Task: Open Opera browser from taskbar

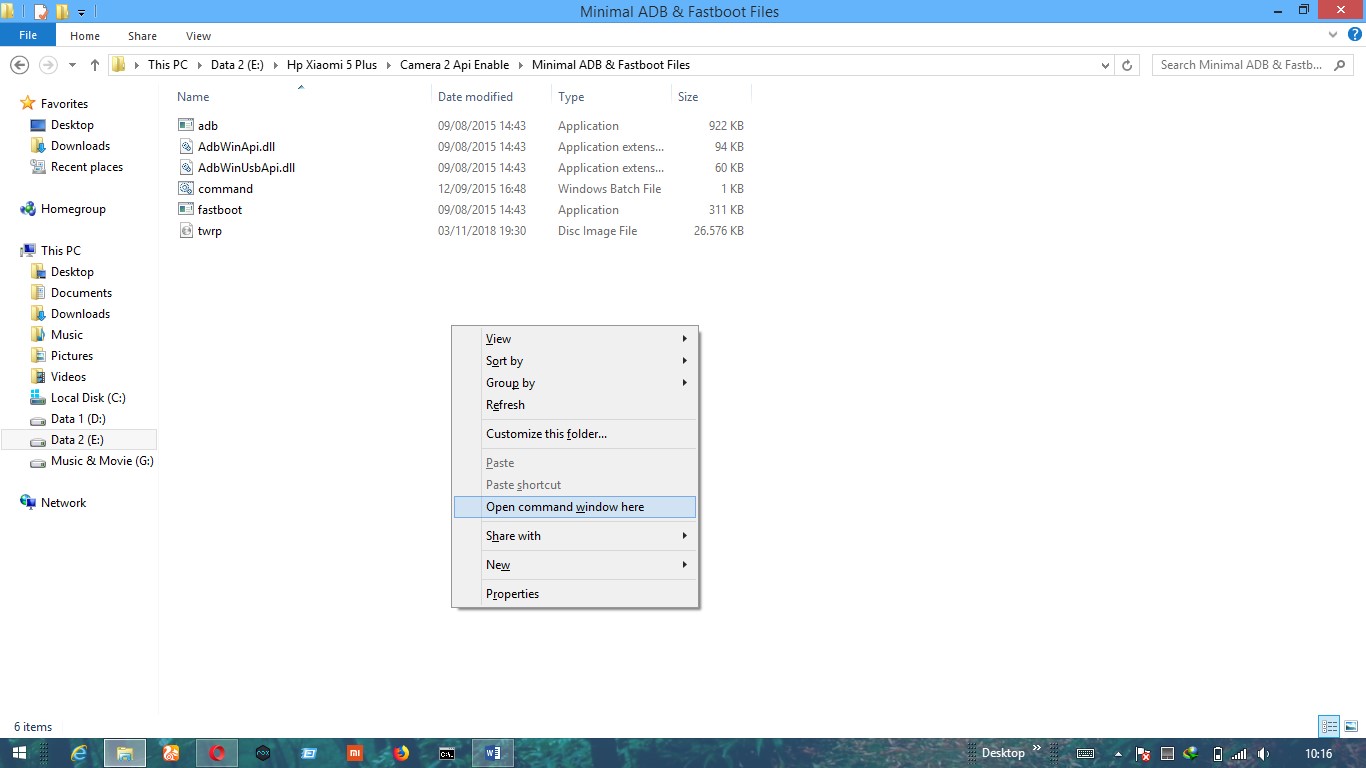Action: 217,753
